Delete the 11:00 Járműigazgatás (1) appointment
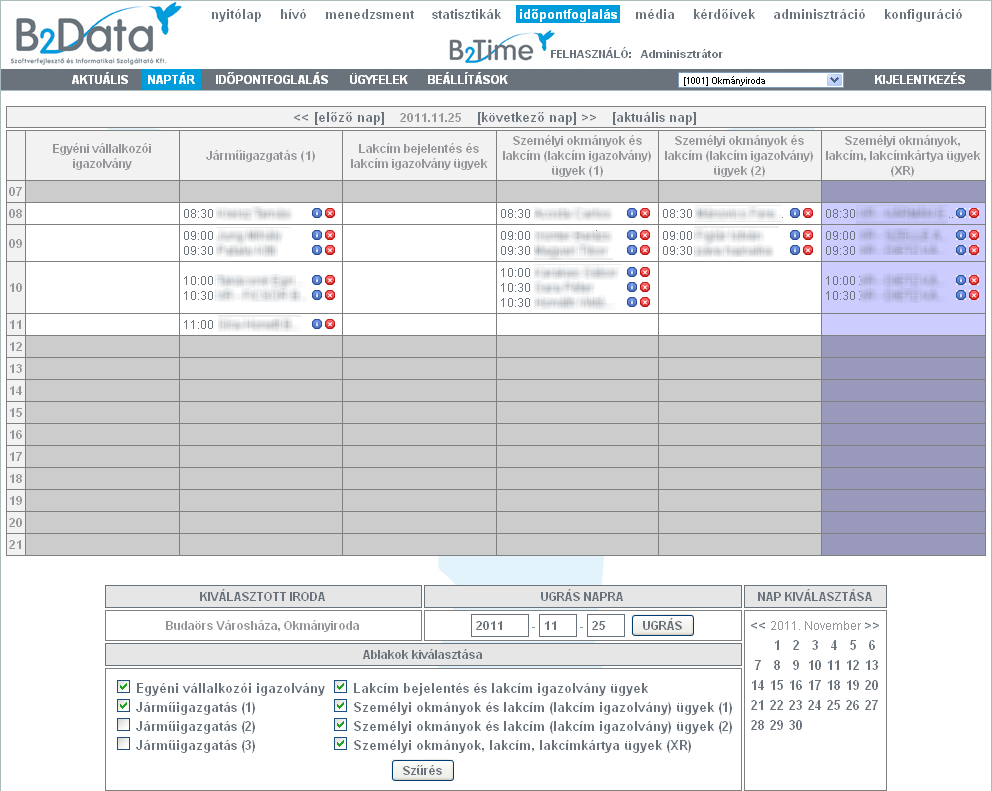The width and height of the screenshot is (992, 791). point(330,324)
